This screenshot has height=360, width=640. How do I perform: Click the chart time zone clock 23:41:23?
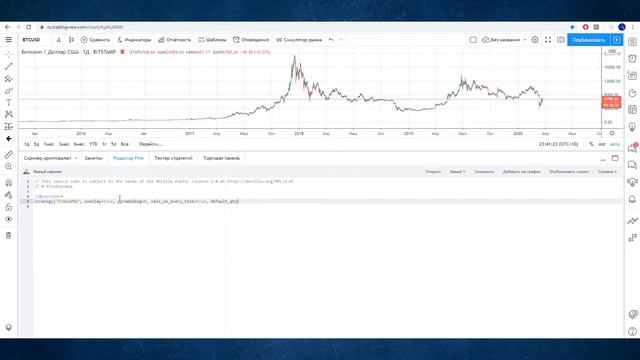tap(558, 144)
